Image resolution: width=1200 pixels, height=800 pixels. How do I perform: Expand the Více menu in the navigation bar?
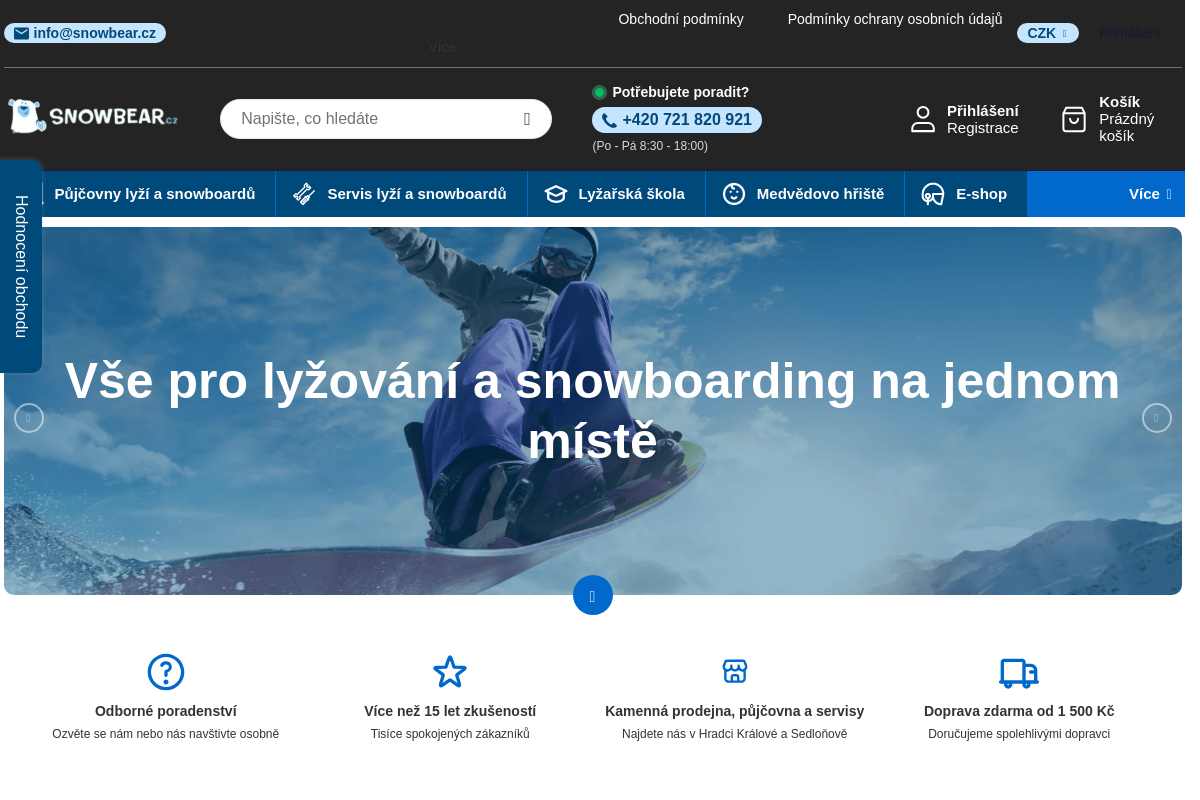tap(1150, 194)
